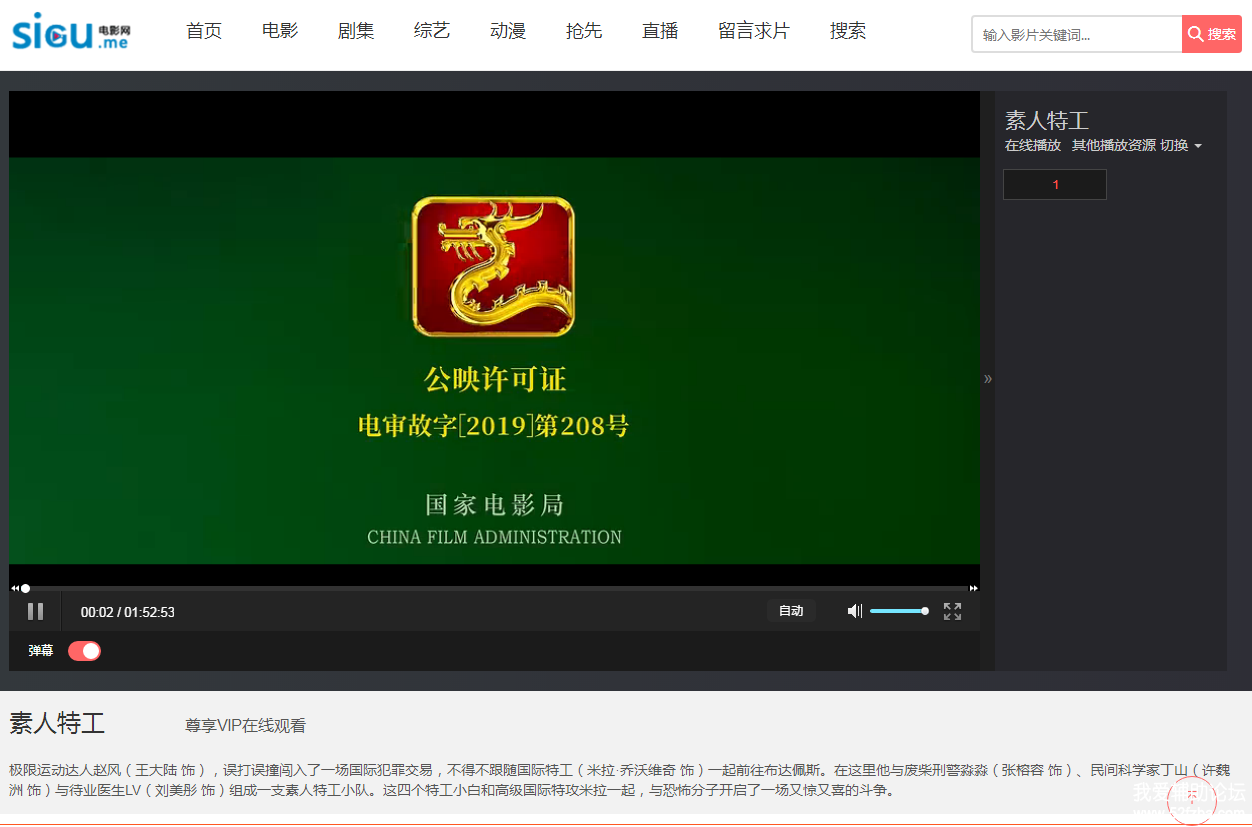Click the SIGU.me site logo
Screen dimensions: 1252x827
click(71, 32)
